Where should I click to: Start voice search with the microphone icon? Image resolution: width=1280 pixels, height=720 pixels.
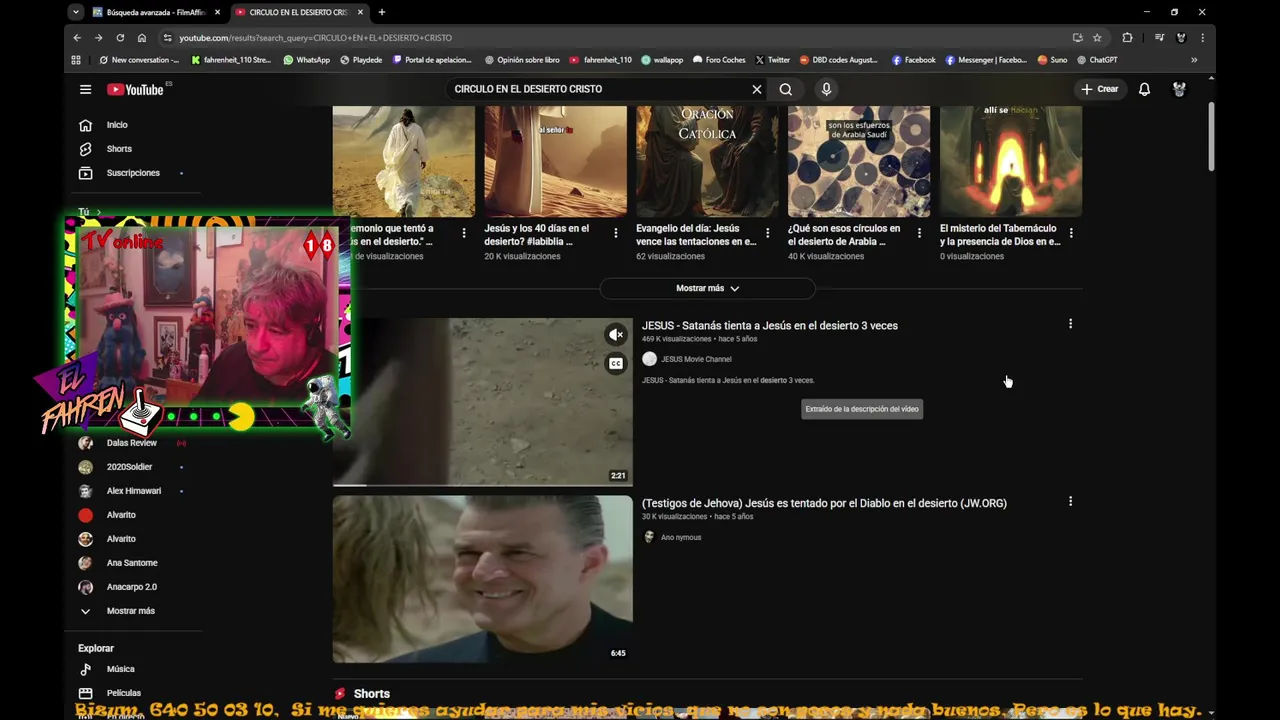click(826, 89)
